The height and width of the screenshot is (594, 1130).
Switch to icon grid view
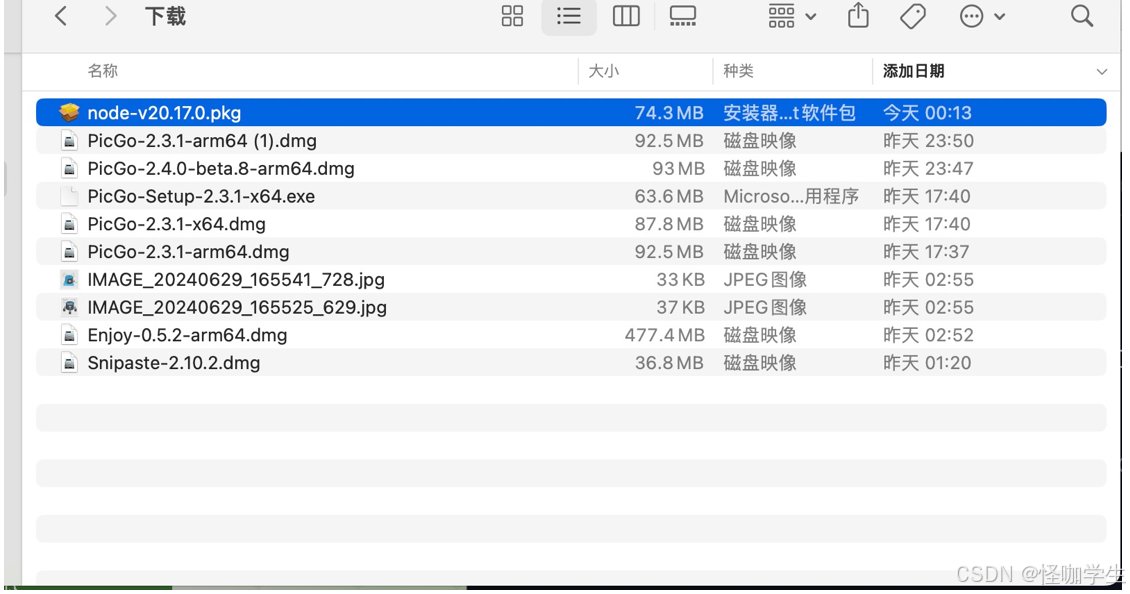512,16
